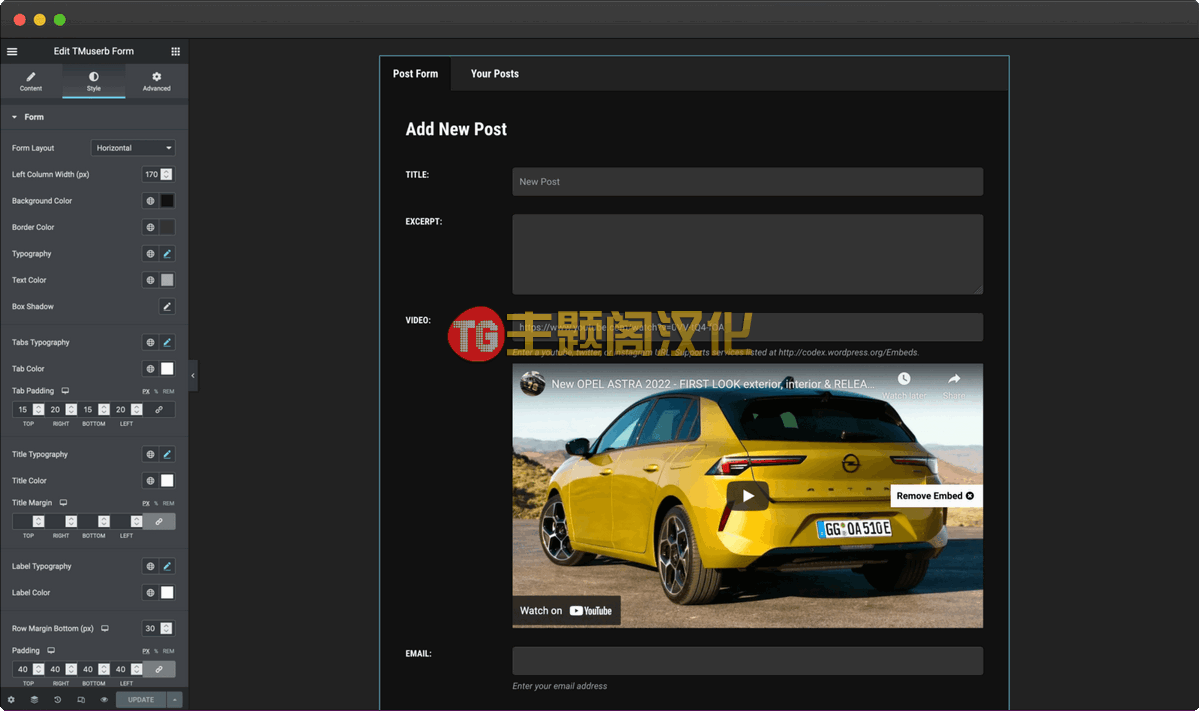Edit Label Typography with pencil
This screenshot has width=1200, height=711.
[167, 566]
